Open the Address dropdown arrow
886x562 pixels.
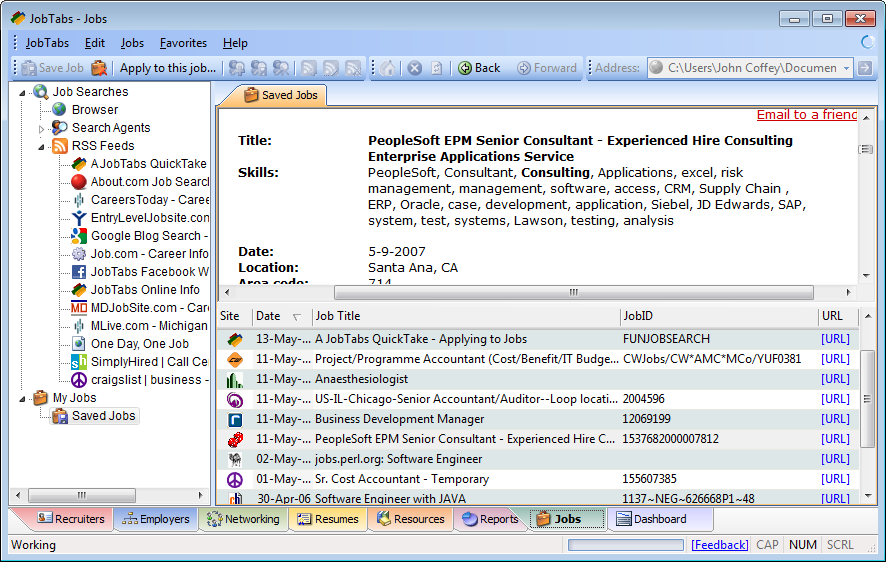pyautogui.click(x=846, y=68)
